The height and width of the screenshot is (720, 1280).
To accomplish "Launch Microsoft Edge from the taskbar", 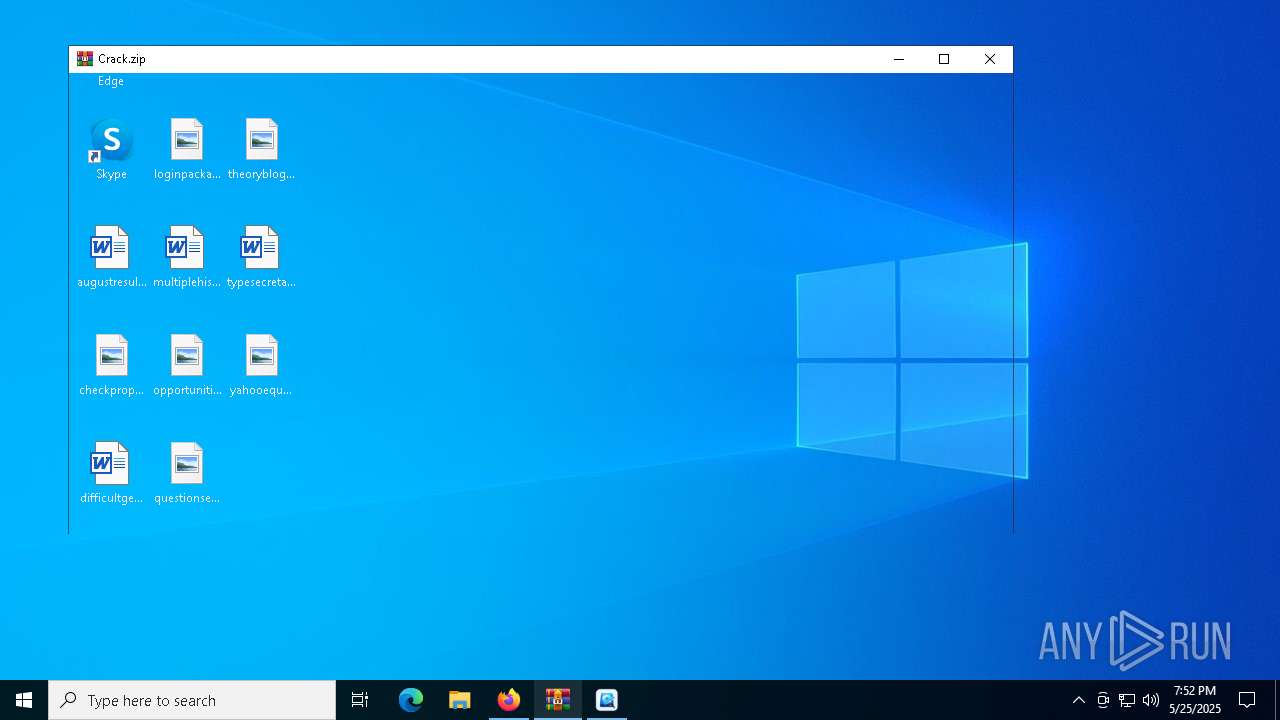I will pos(411,700).
